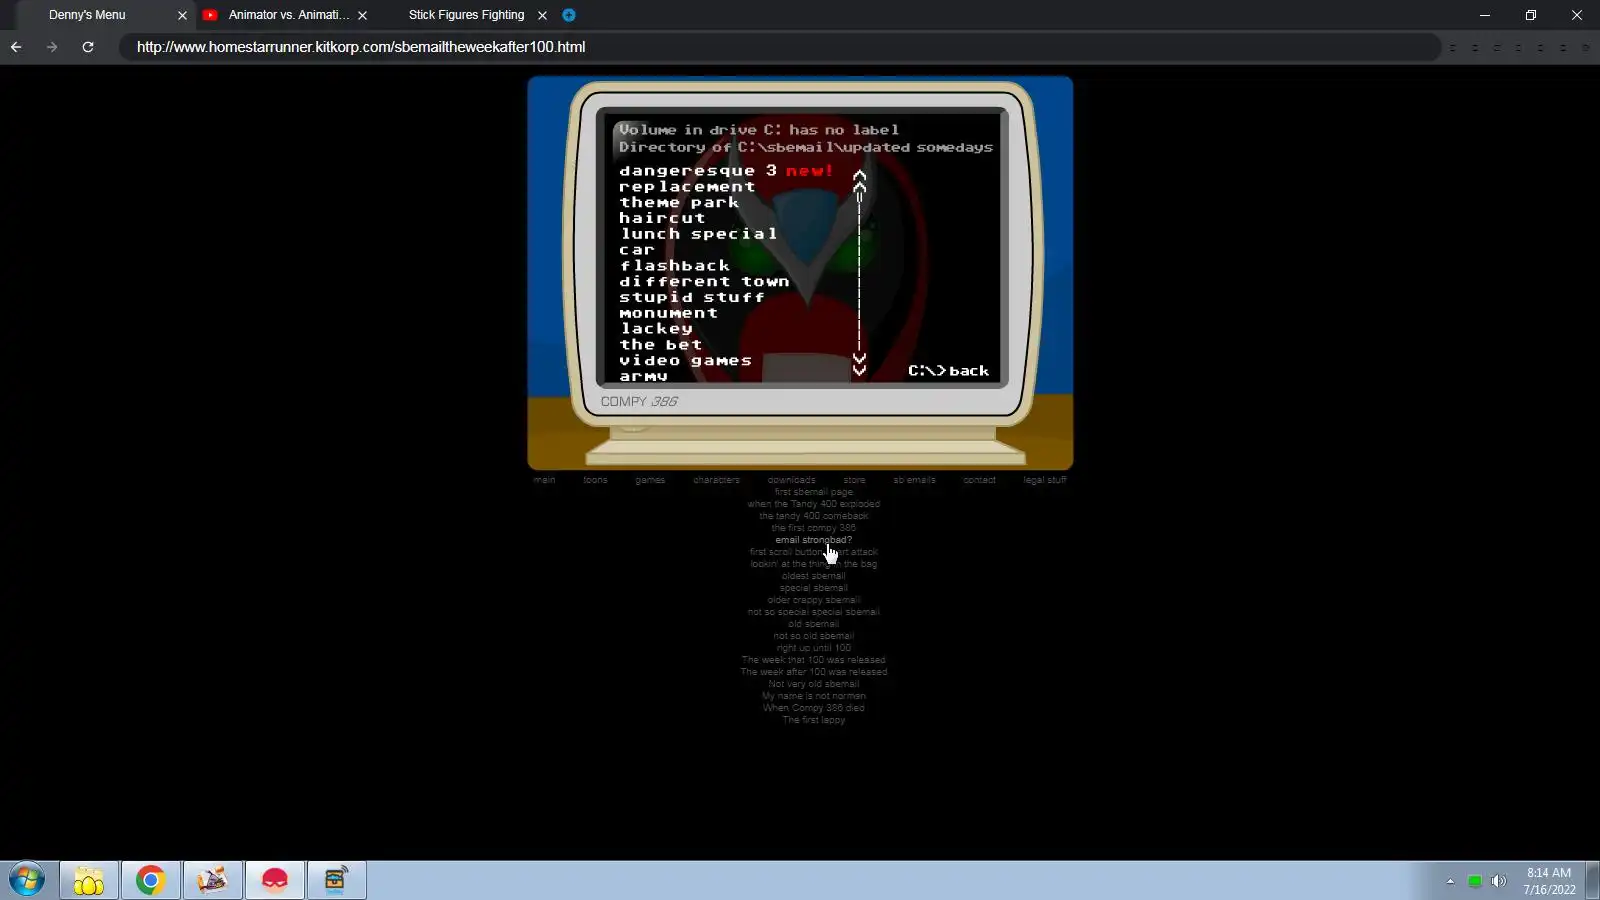
Task: Open the 'dangeresque 3' sbemail
Action: [698, 170]
